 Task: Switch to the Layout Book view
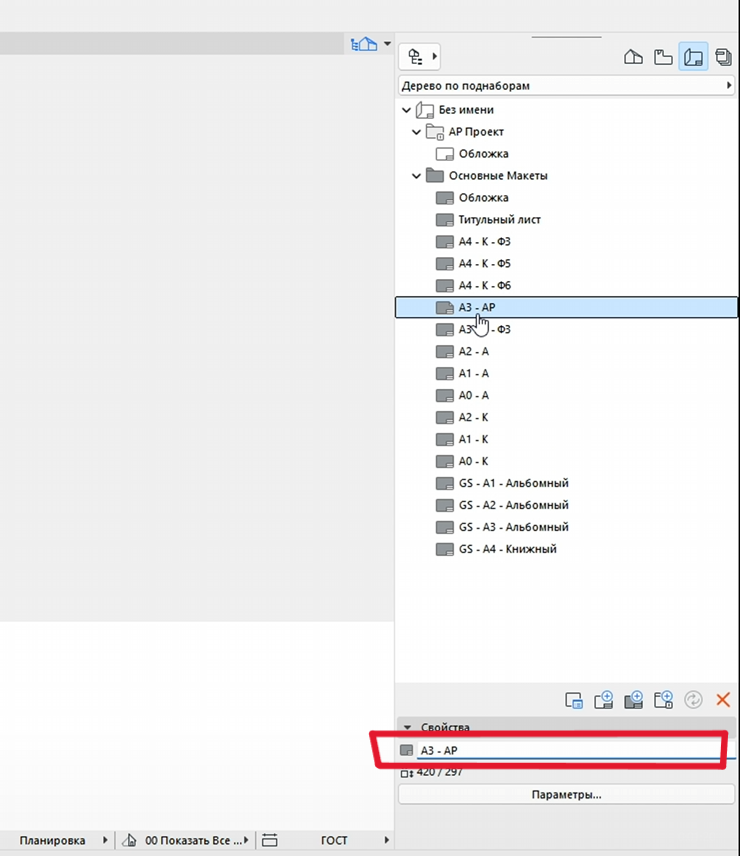coord(693,57)
